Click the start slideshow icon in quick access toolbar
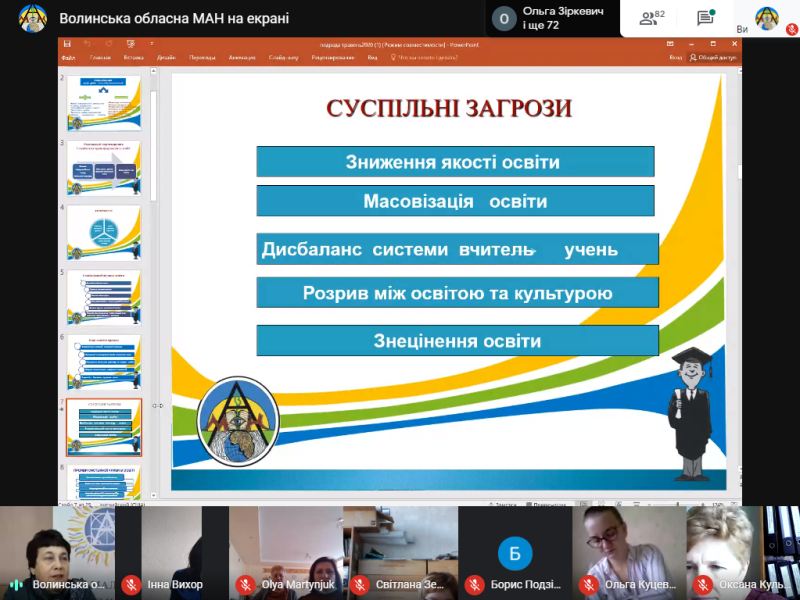 point(130,44)
